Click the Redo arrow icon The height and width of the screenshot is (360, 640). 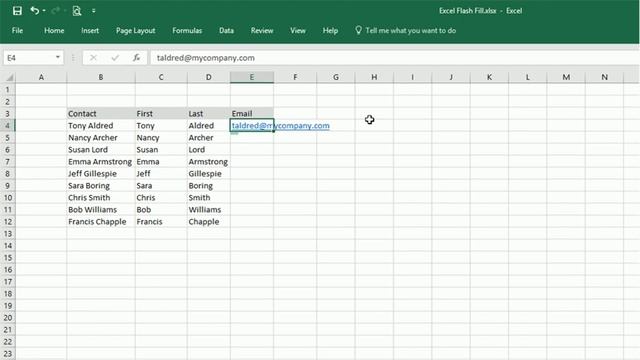56,11
